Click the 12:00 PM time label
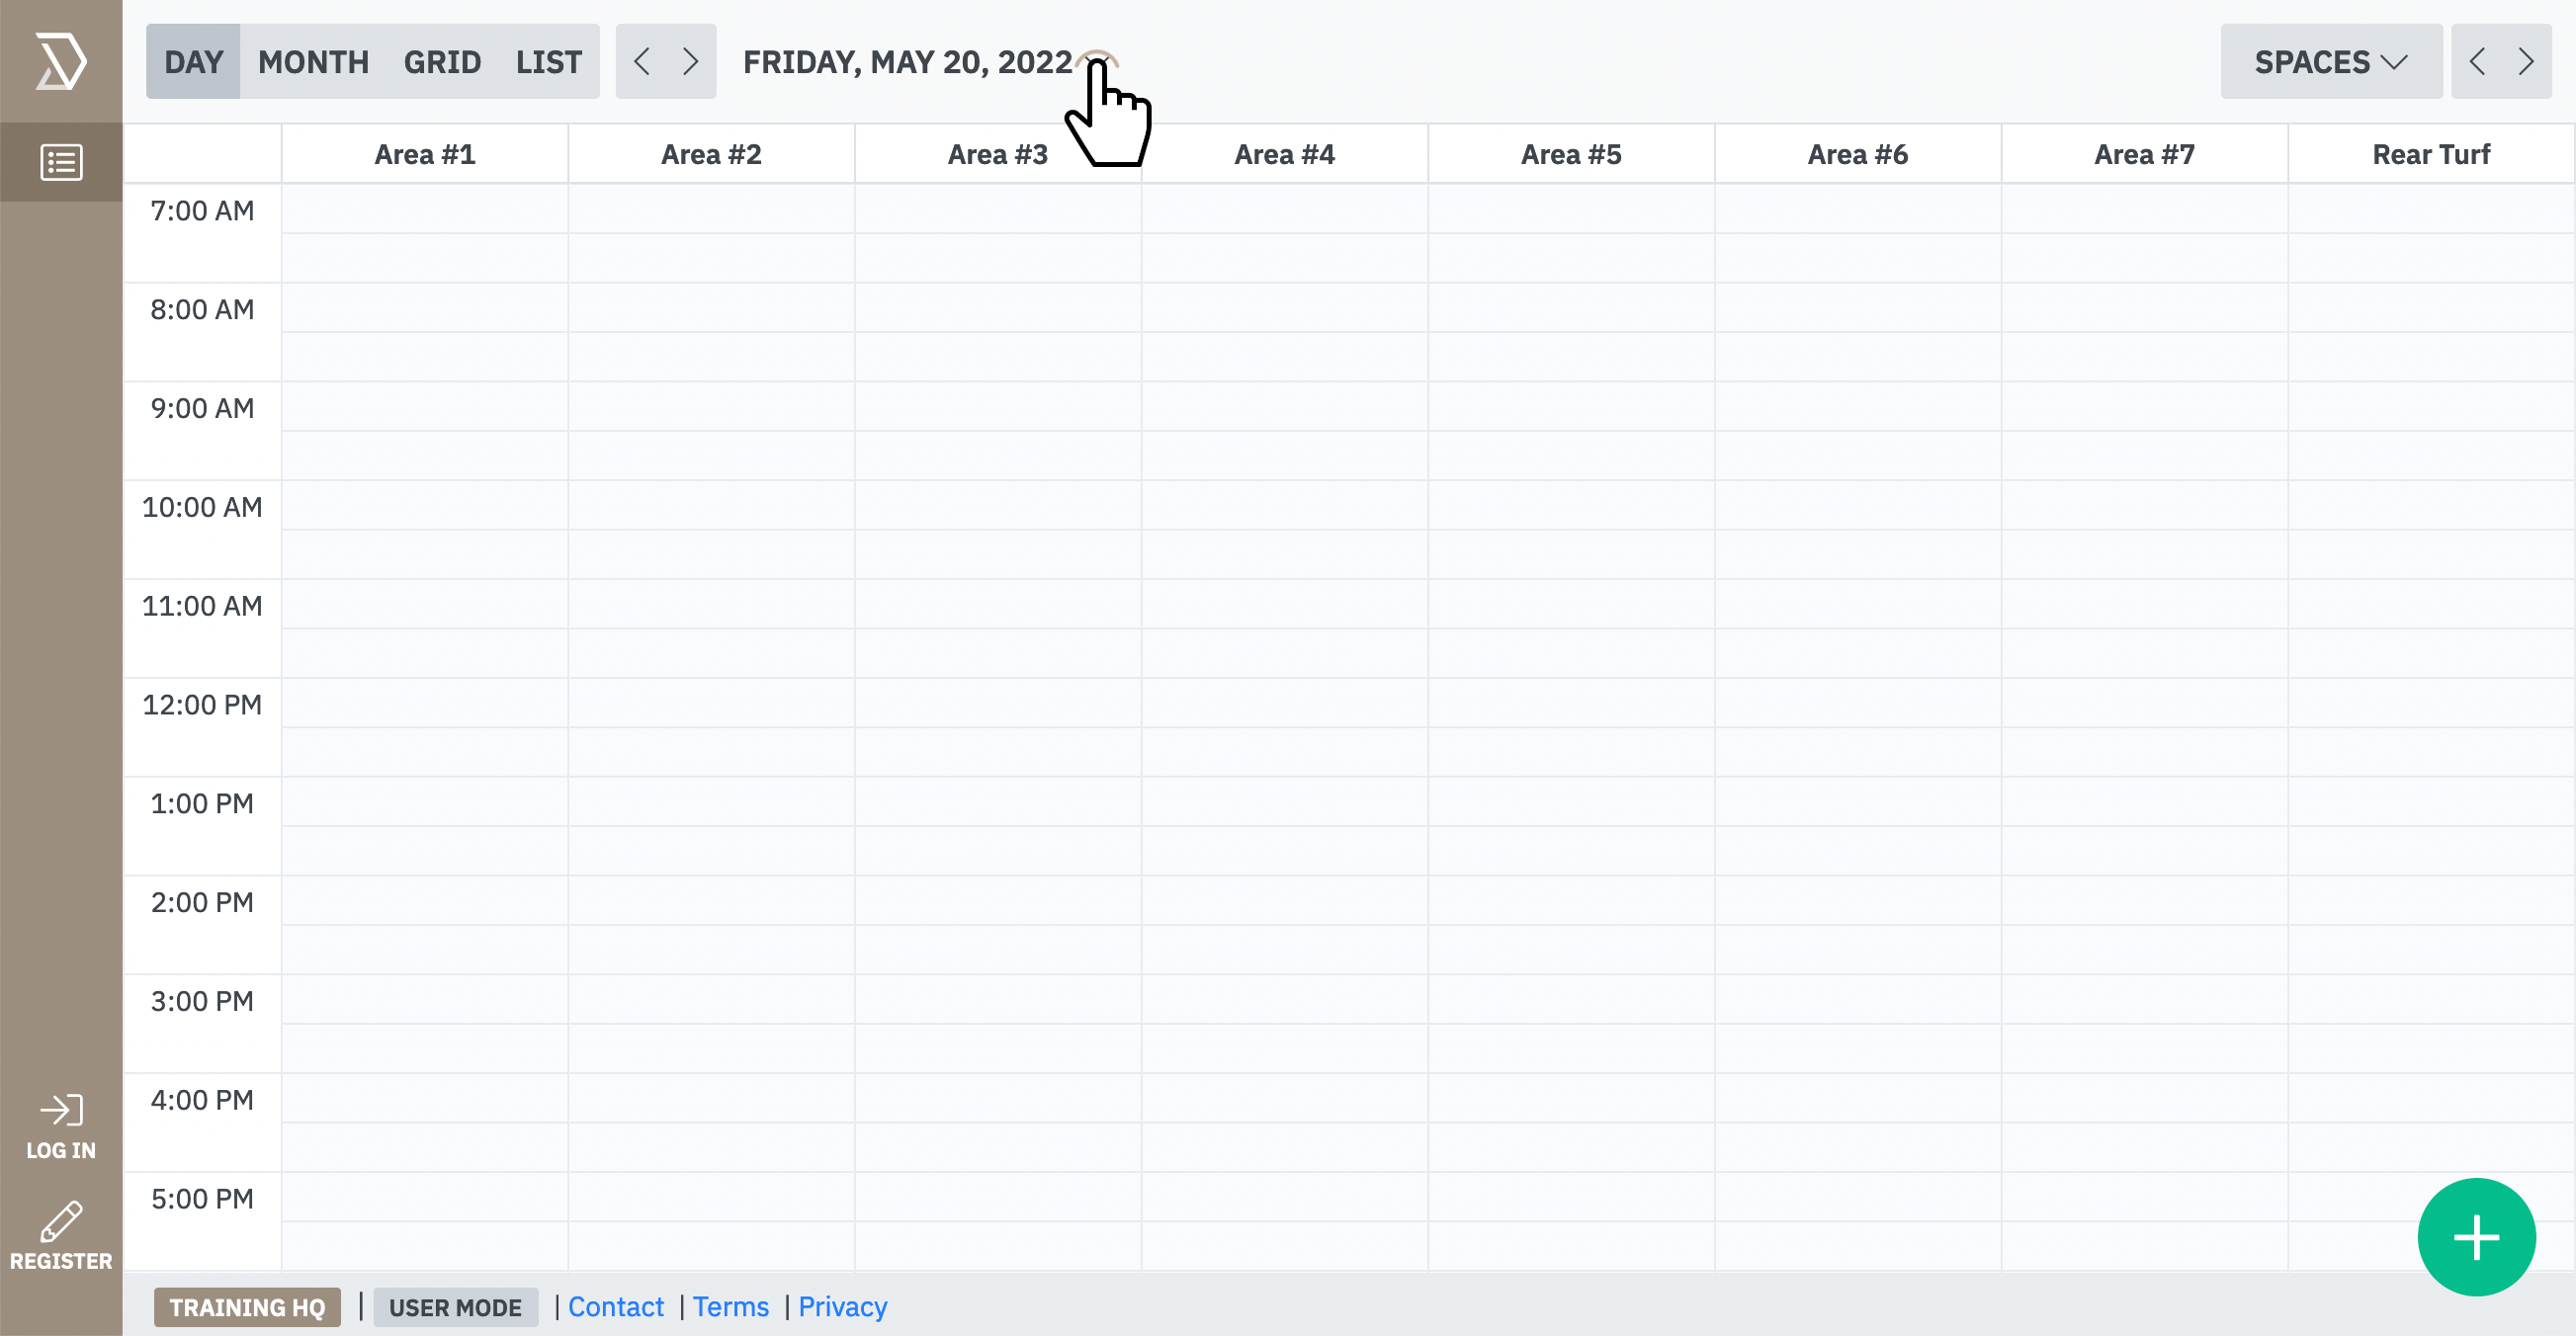 tap(202, 705)
